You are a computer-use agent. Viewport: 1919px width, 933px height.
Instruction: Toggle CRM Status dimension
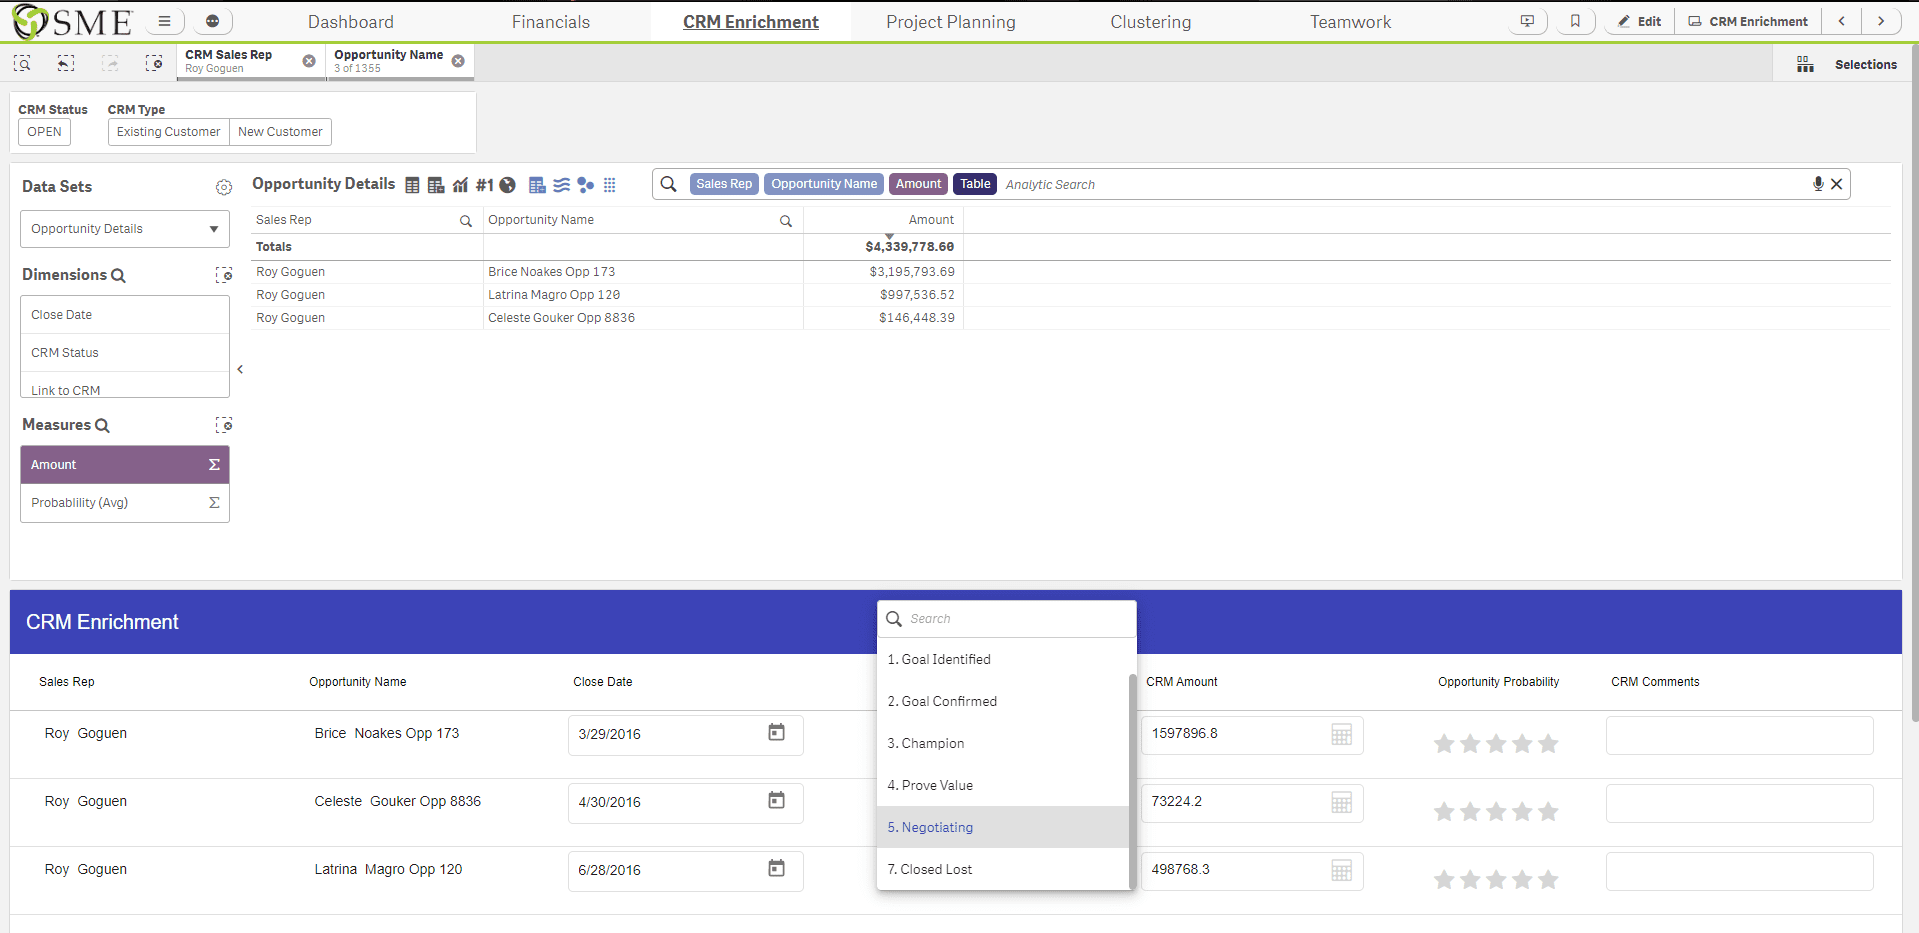click(125, 353)
